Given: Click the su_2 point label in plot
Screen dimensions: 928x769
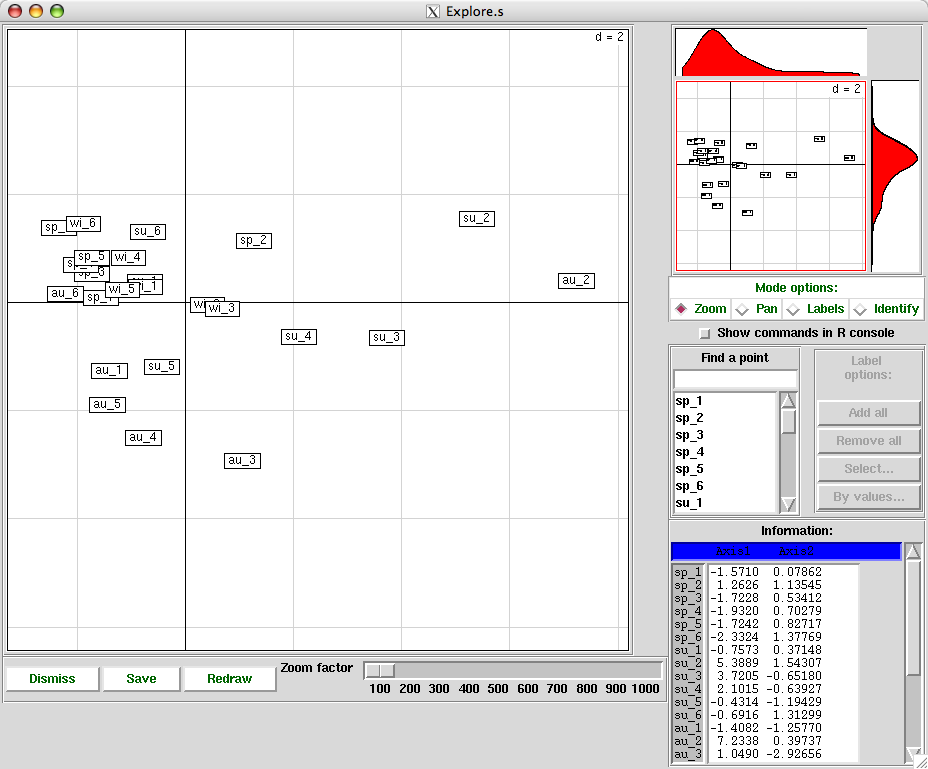Looking at the screenshot, I should [477, 219].
